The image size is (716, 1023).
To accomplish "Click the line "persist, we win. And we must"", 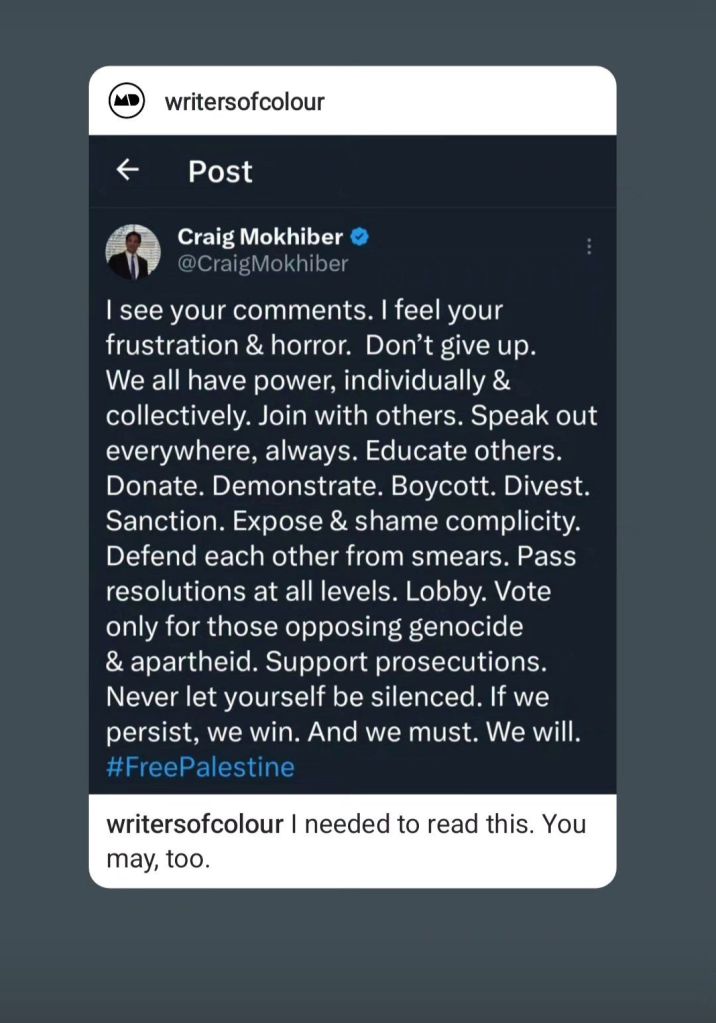I will 342,731.
